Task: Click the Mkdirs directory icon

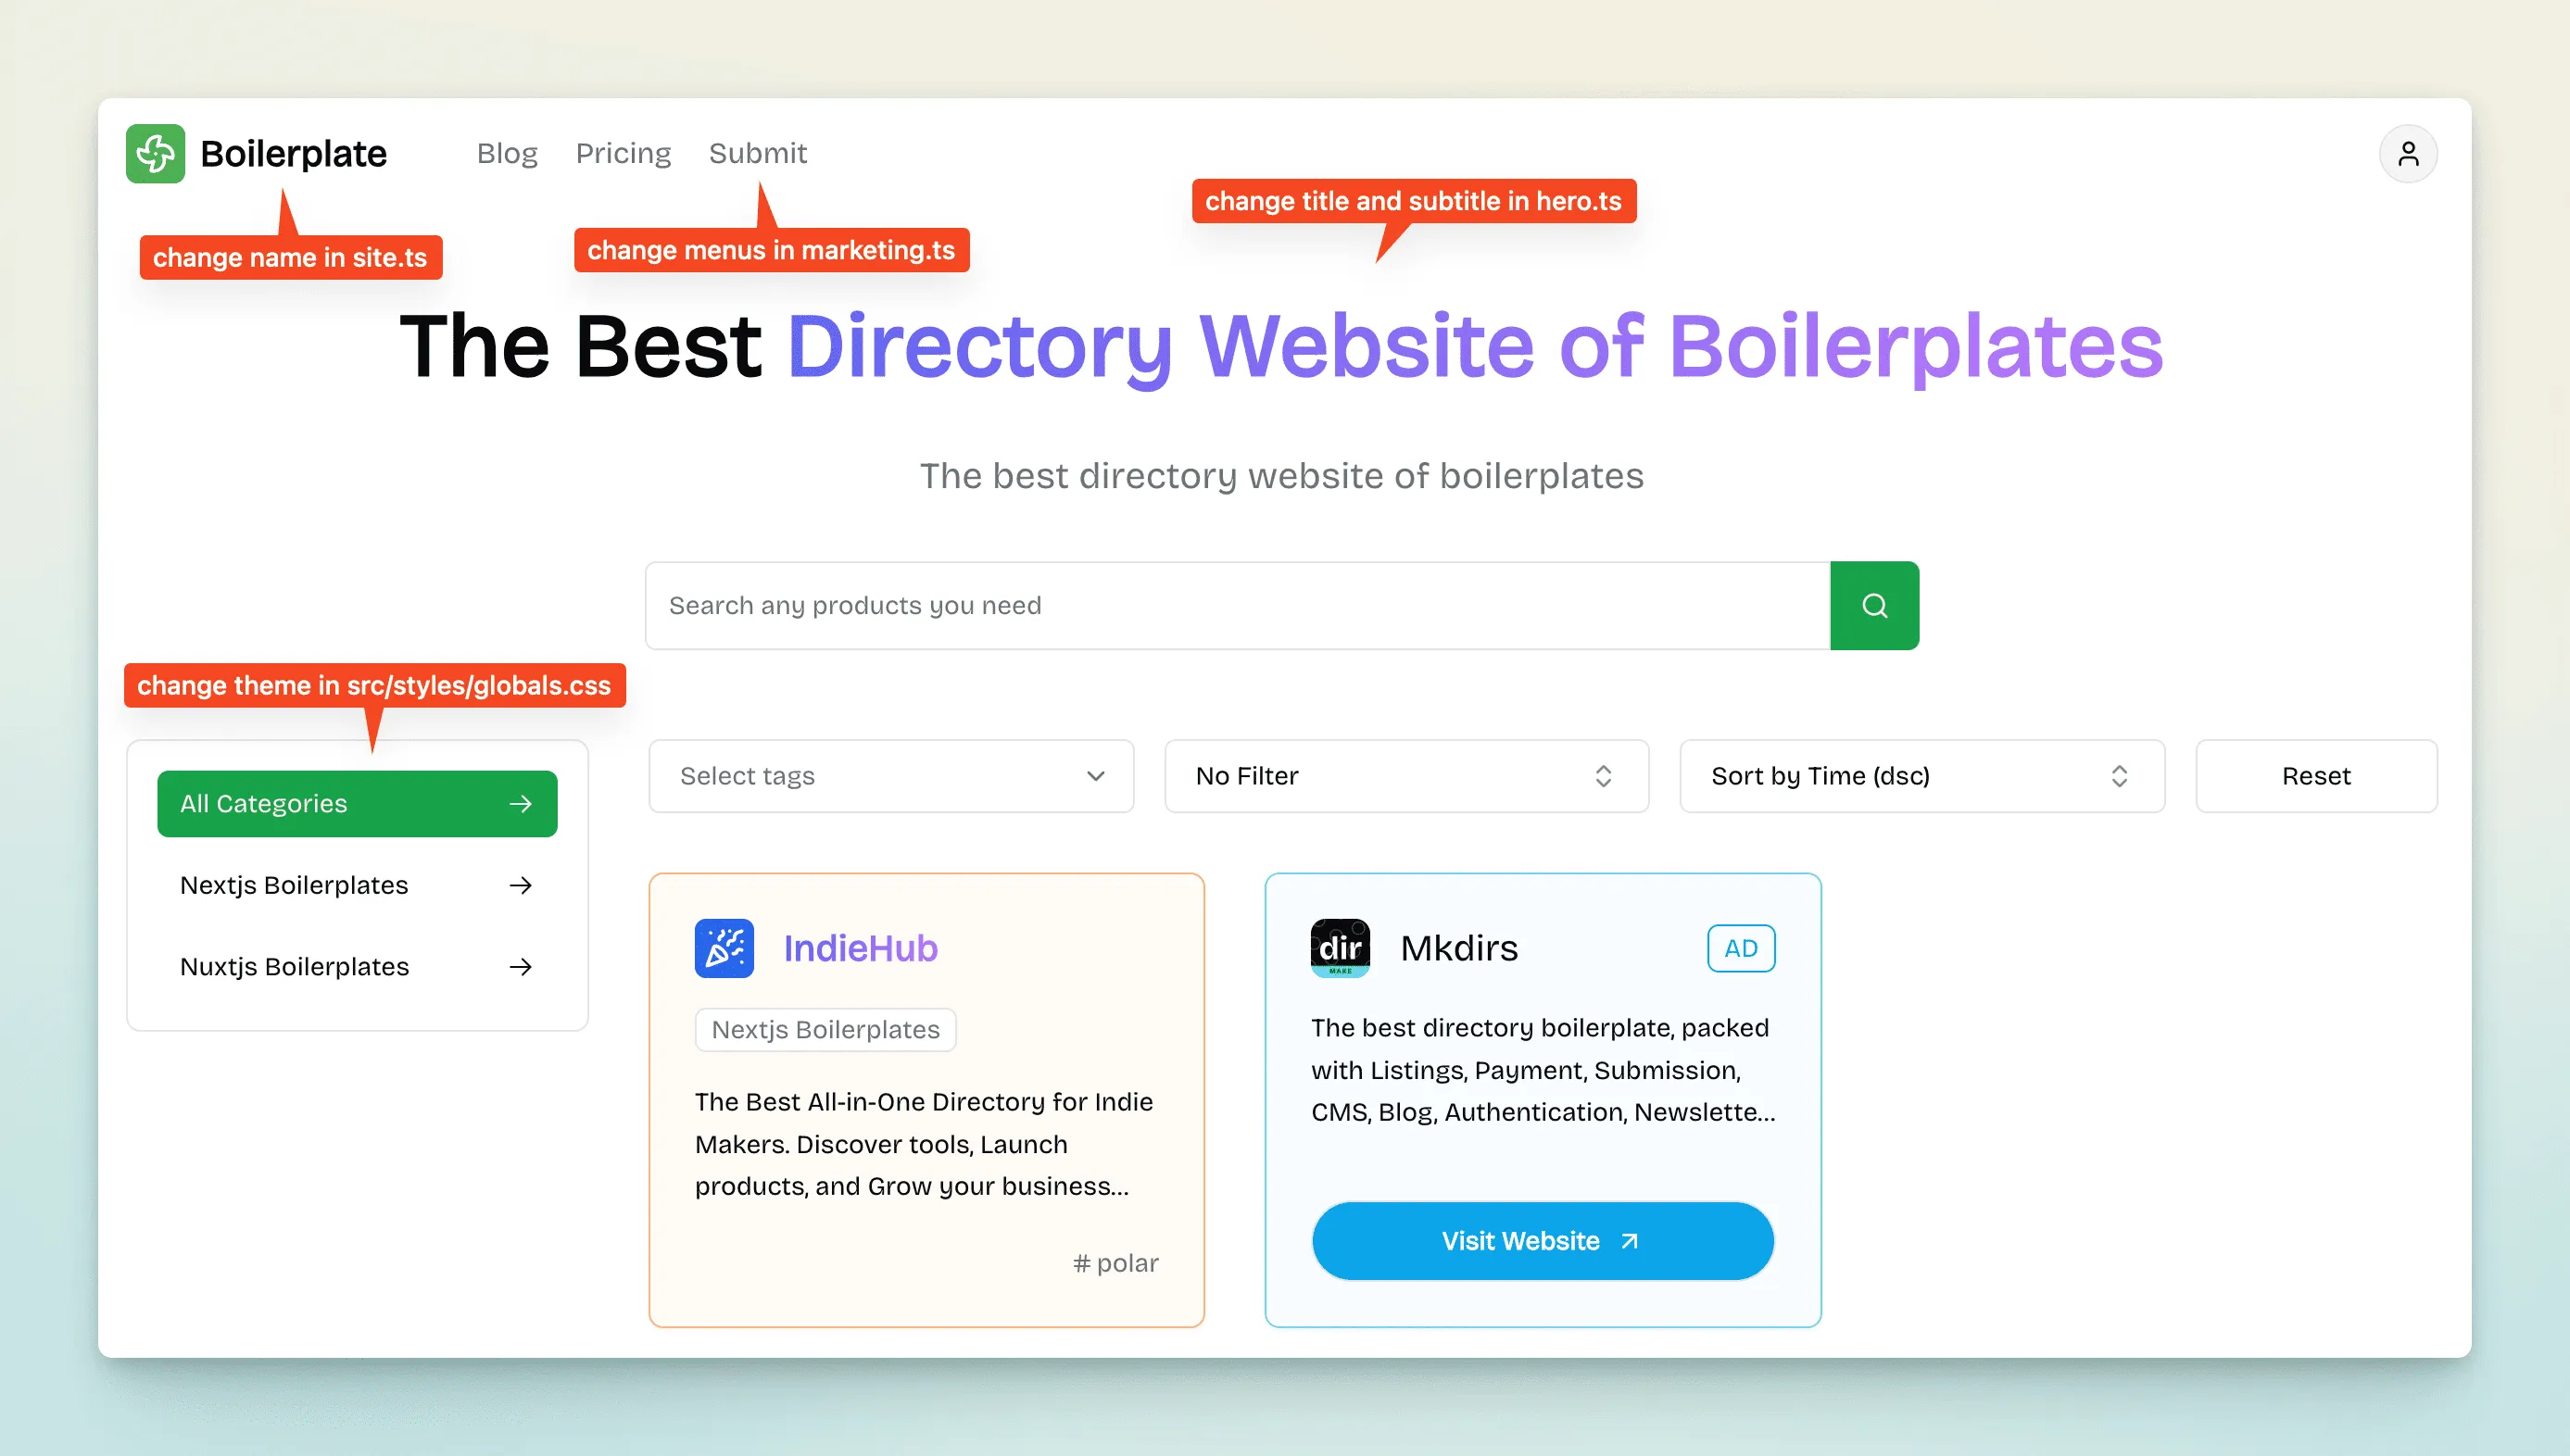Action: pyautogui.click(x=1338, y=948)
